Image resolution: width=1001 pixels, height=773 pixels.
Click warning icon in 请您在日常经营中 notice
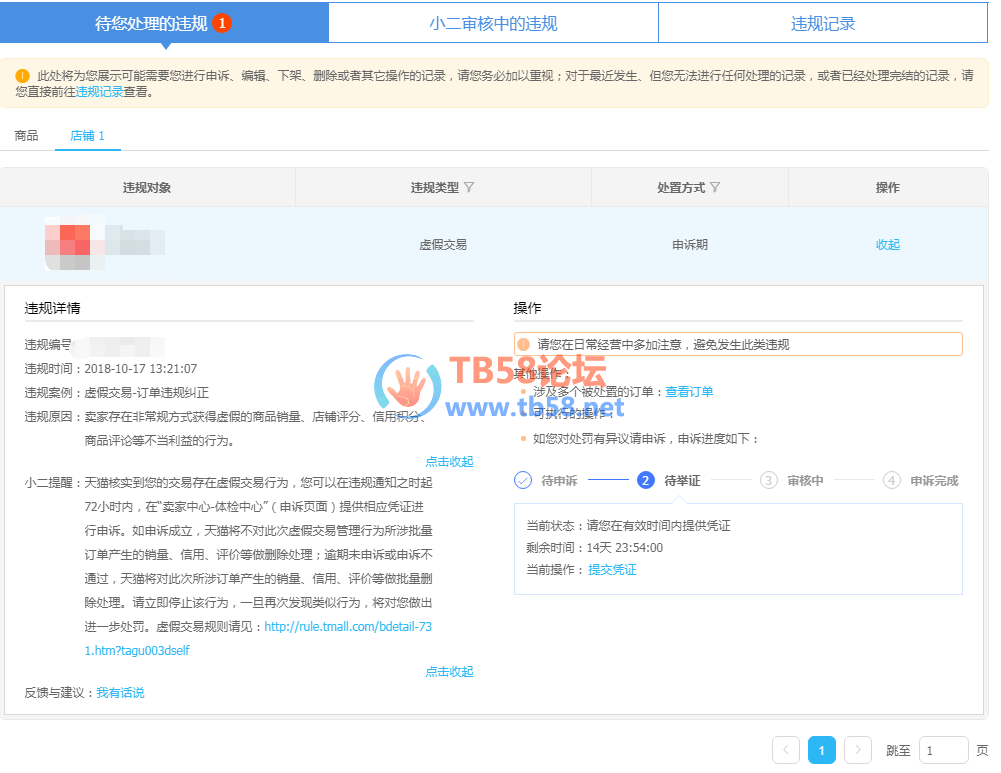pos(523,345)
